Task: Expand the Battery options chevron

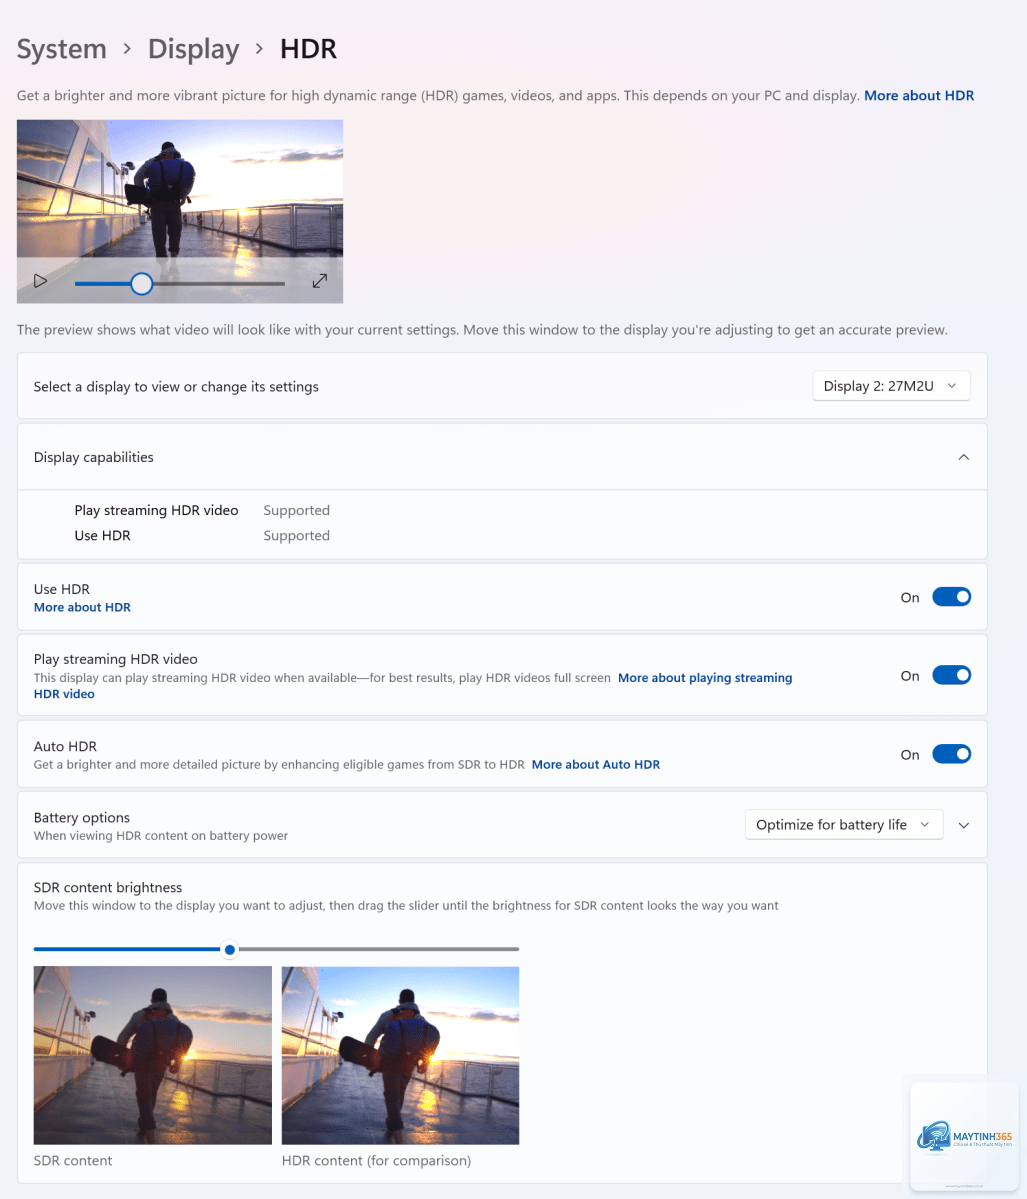Action: (x=964, y=825)
